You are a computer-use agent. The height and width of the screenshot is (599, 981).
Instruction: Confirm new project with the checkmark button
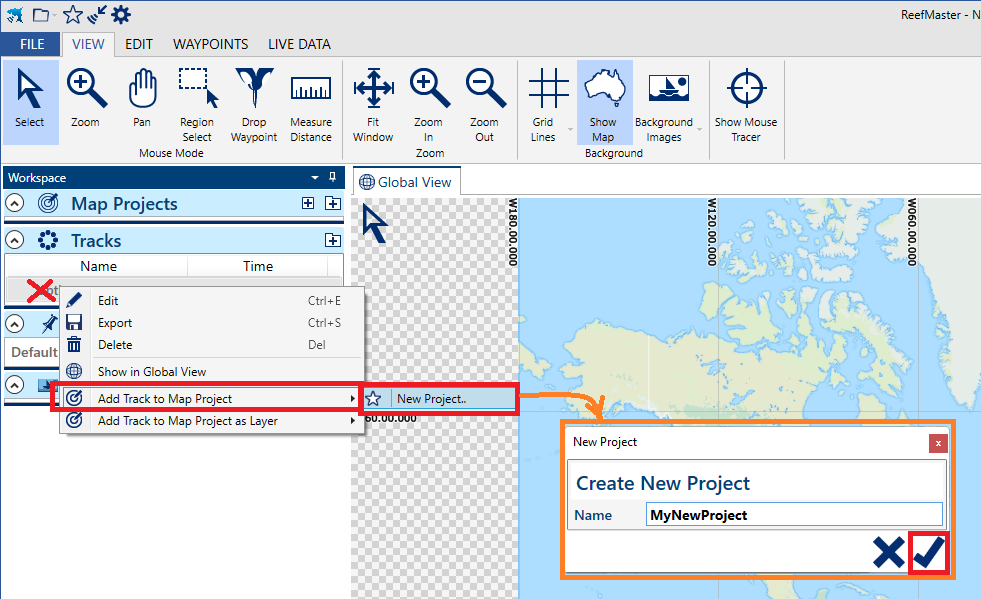[x=929, y=553]
